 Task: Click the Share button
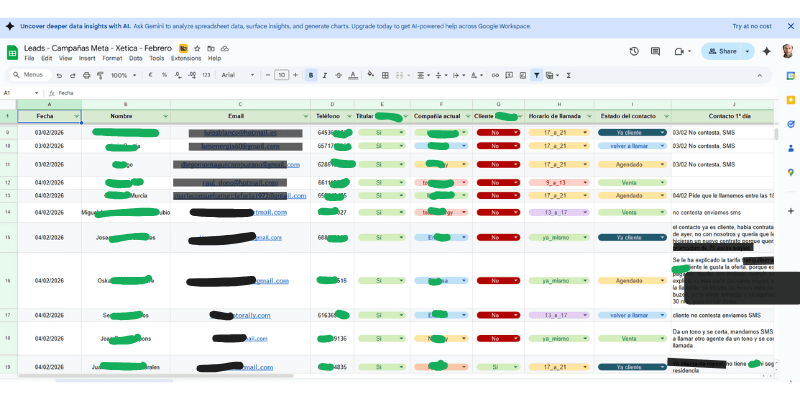click(x=722, y=51)
